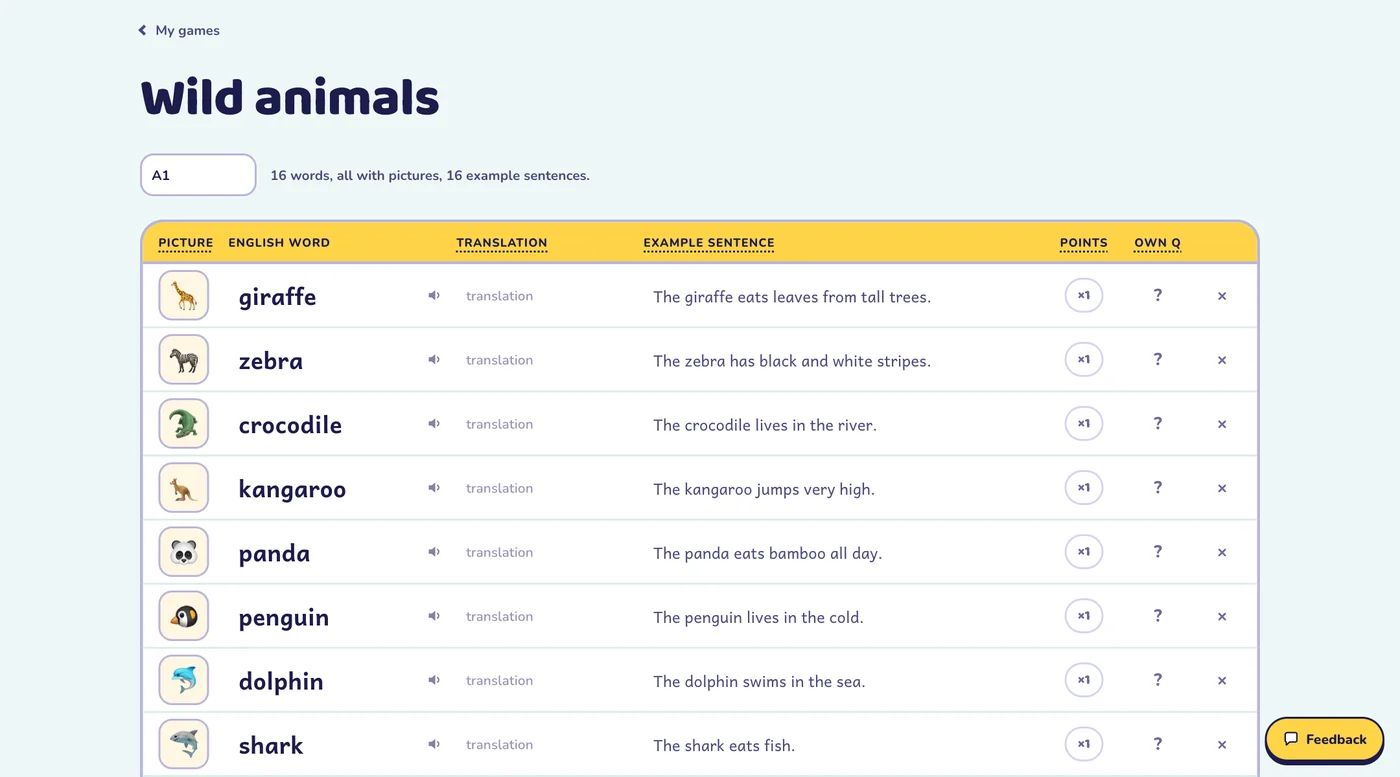Click the question mark for dolphin

coord(1158,680)
